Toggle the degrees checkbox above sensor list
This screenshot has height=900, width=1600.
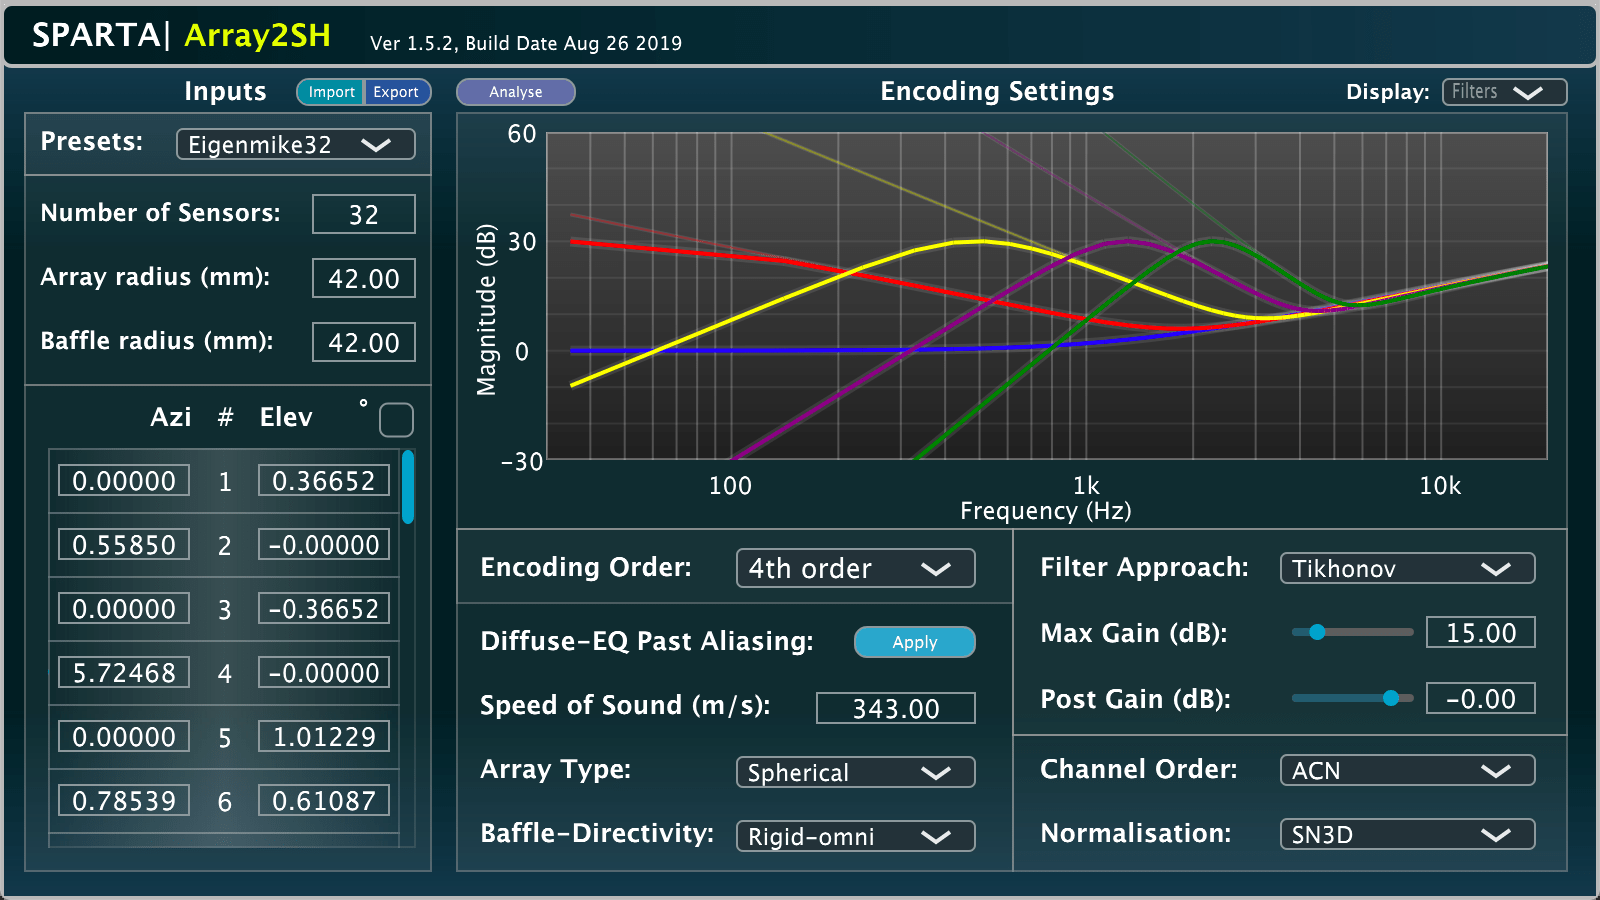pyautogui.click(x=396, y=420)
